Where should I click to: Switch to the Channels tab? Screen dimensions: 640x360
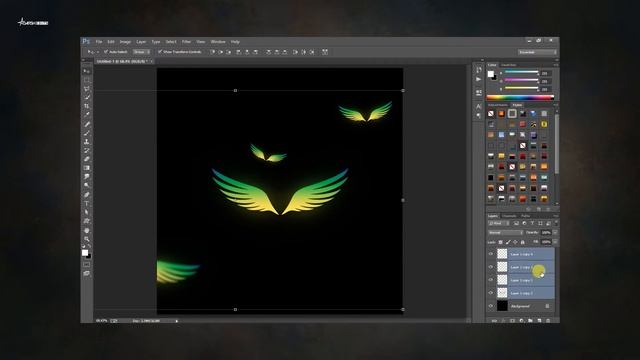509,216
